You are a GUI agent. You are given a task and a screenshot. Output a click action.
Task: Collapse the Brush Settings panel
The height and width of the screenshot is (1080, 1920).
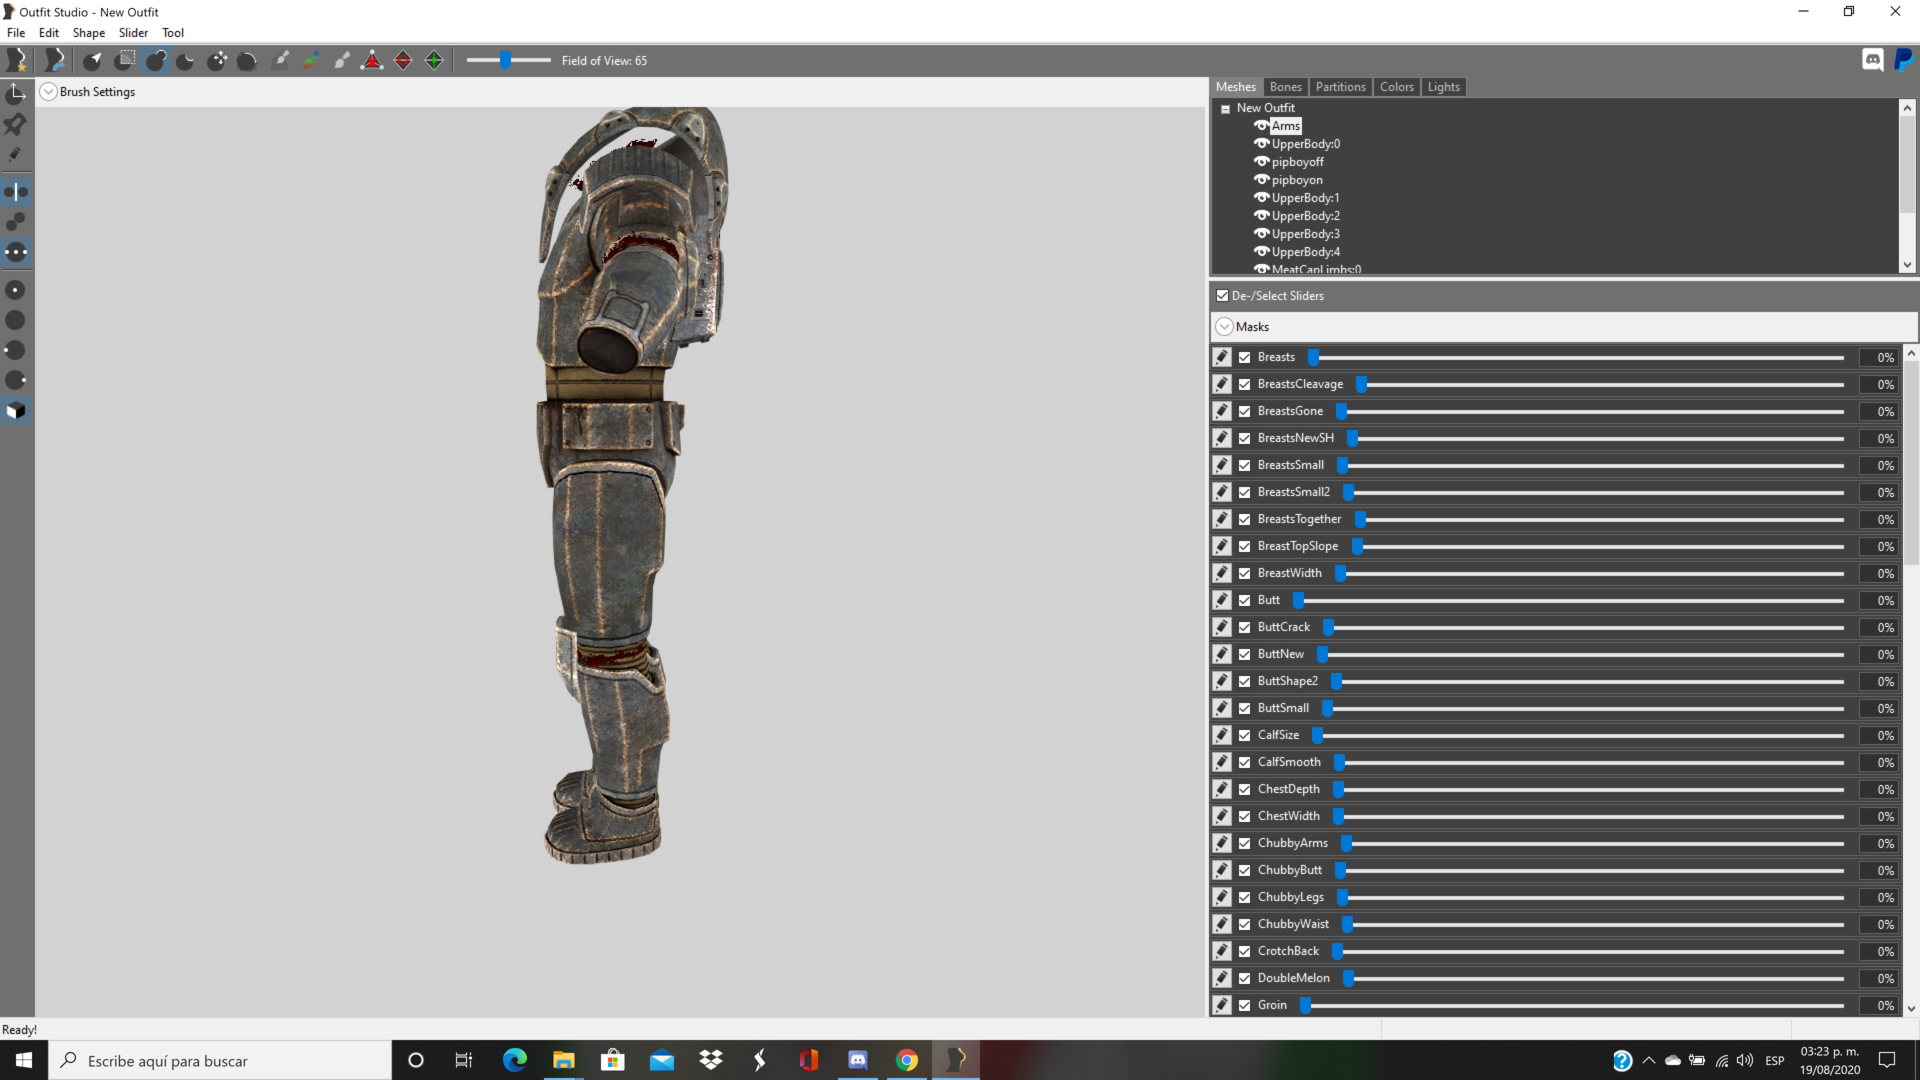pos(48,92)
